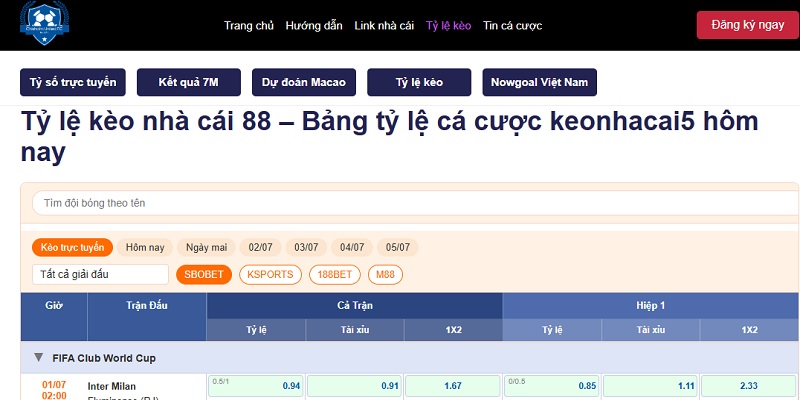Click Tài xỉu subheader under Hiệp 1

[651, 330]
